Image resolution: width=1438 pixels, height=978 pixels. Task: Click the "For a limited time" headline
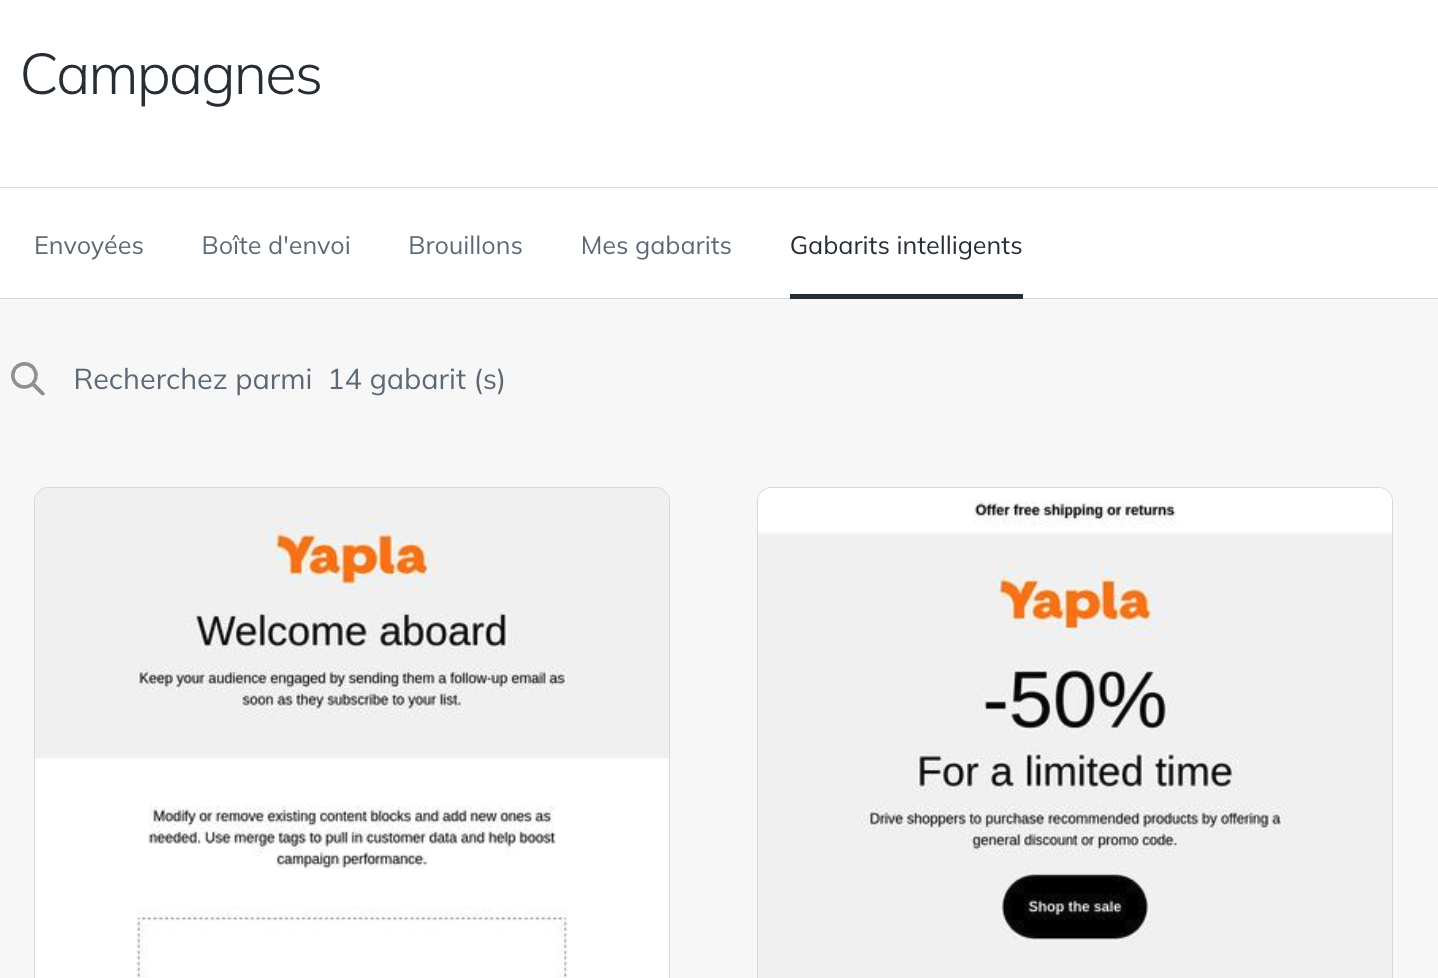[1075, 772]
